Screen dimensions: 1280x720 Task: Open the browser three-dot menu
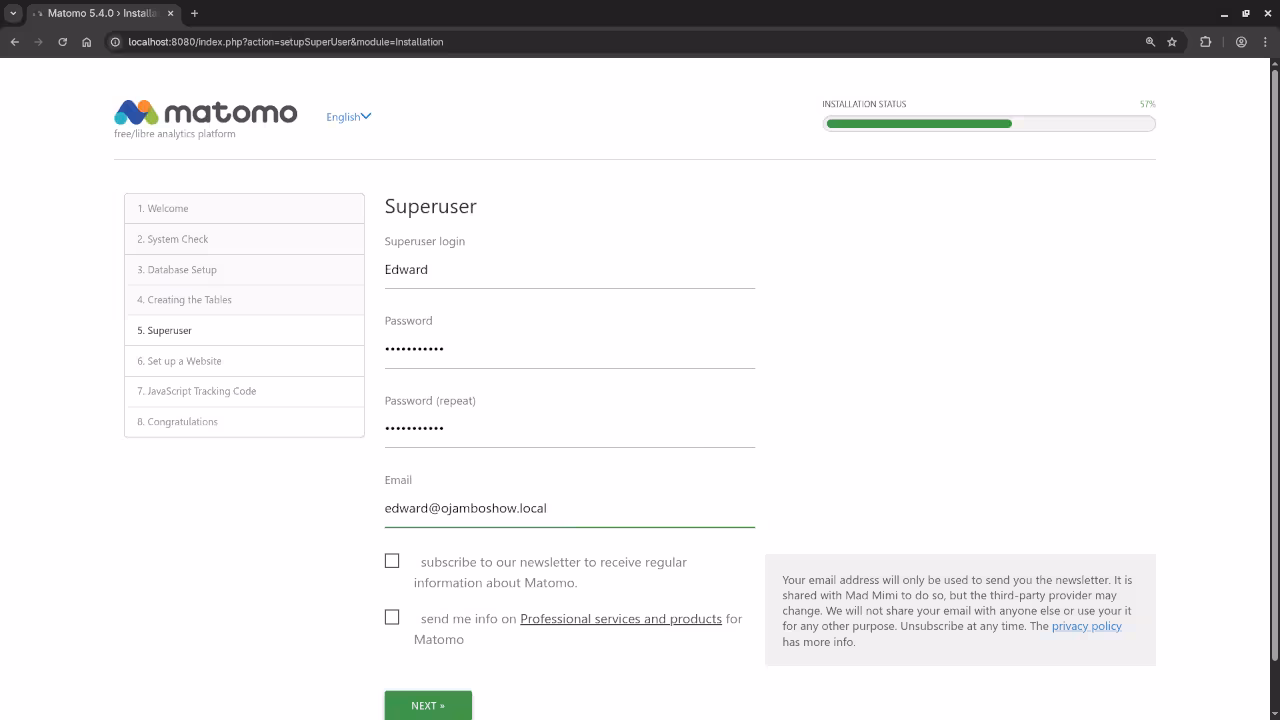1263,42
